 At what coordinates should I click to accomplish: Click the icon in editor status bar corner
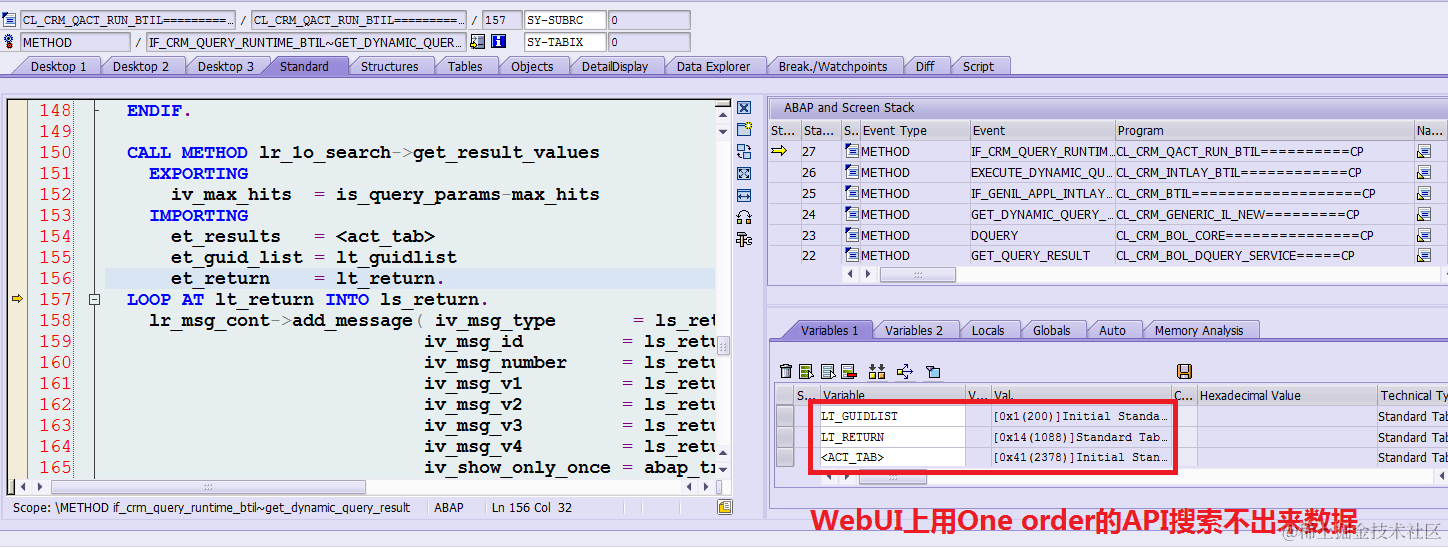coord(724,508)
